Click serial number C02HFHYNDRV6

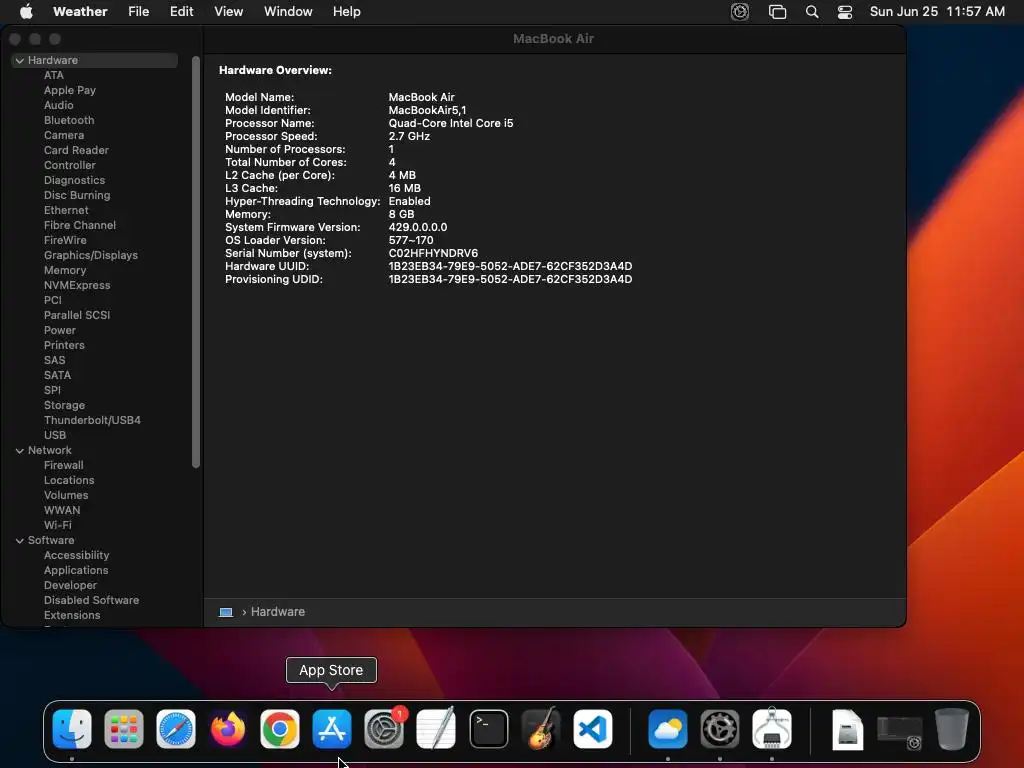tap(433, 253)
